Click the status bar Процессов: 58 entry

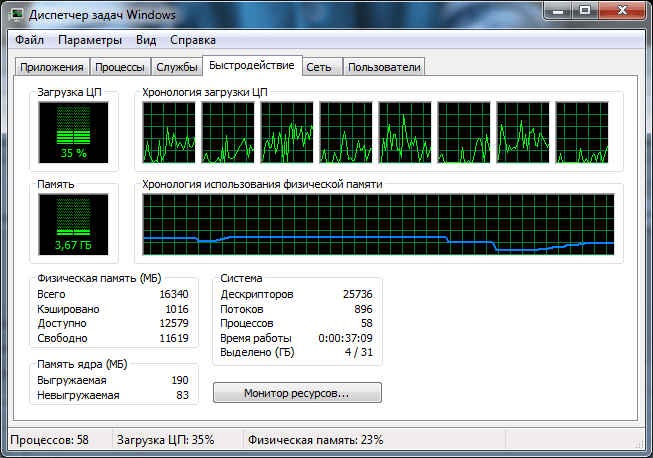pos(60,440)
